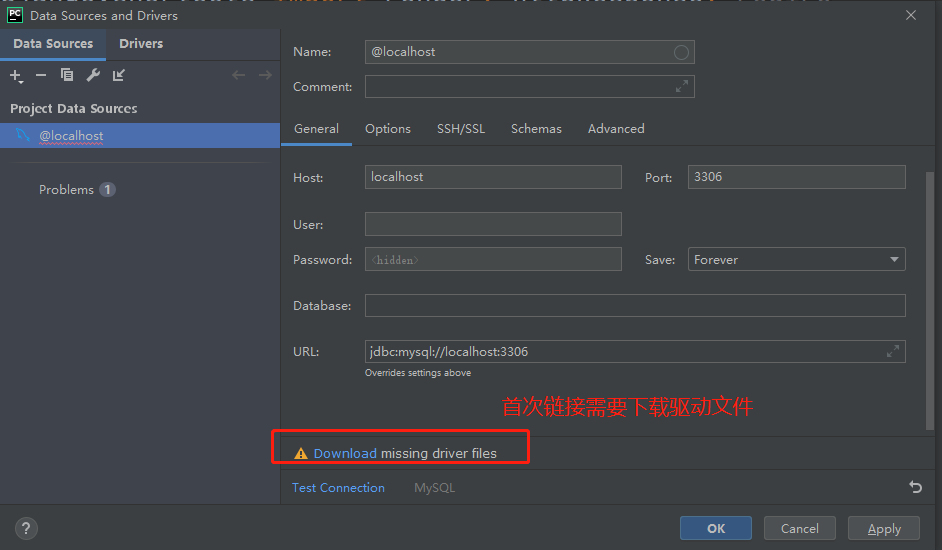Switch to Drivers tab
This screenshot has height=550, width=942.
pyautogui.click(x=141, y=44)
